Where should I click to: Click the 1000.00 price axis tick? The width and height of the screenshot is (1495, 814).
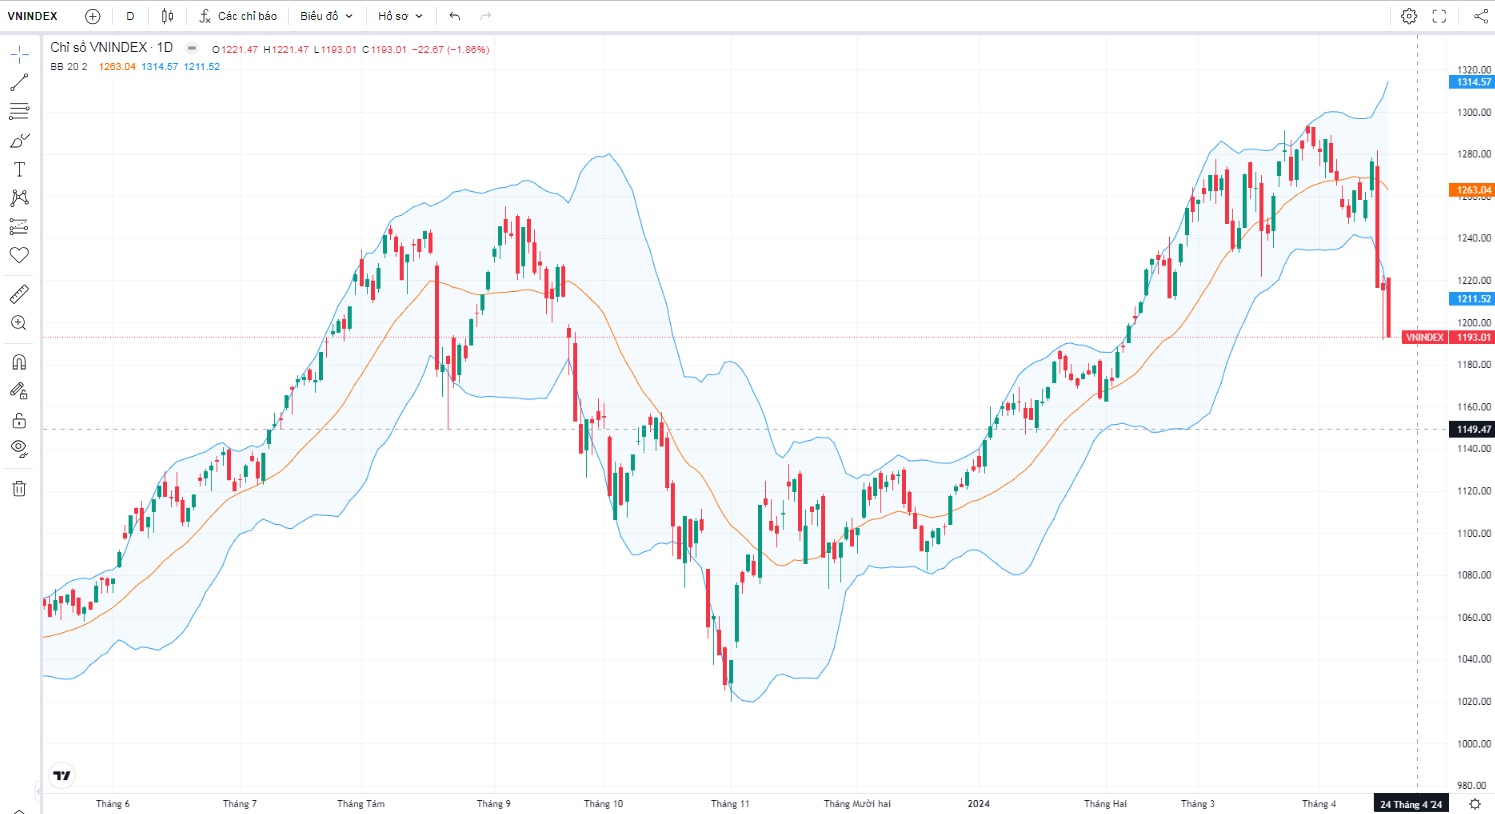(1474, 744)
